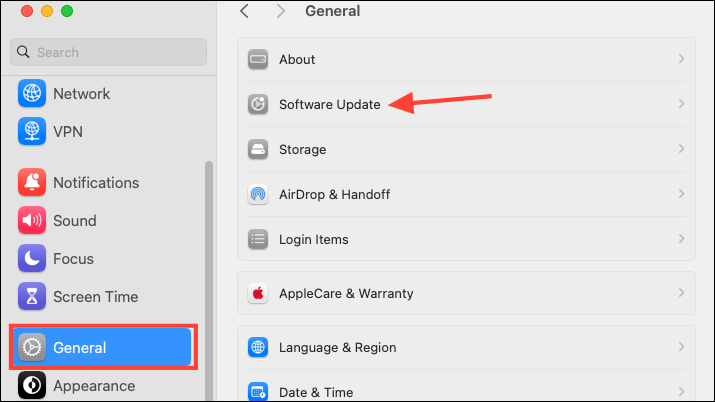This screenshot has width=715, height=402.
Task: Click the Software Update gear icon
Action: point(258,104)
